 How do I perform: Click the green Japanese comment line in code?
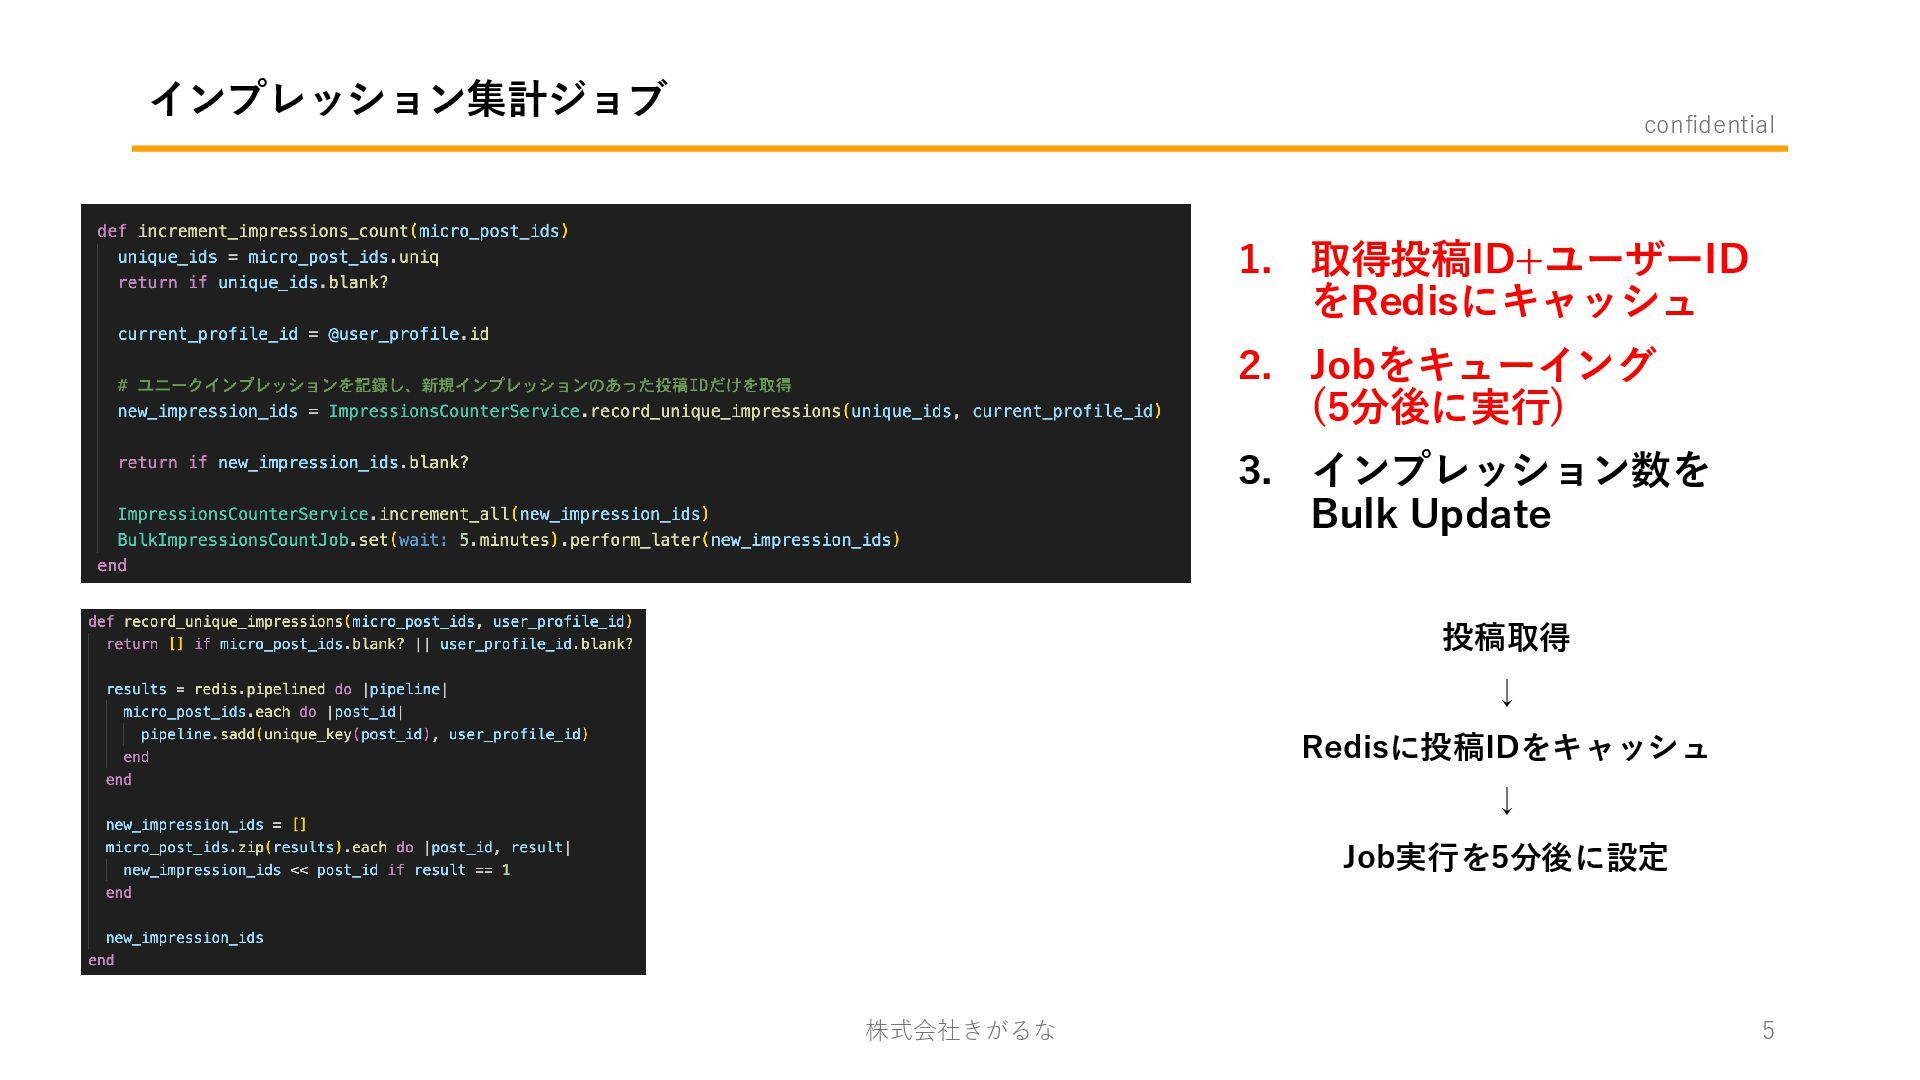coord(454,385)
